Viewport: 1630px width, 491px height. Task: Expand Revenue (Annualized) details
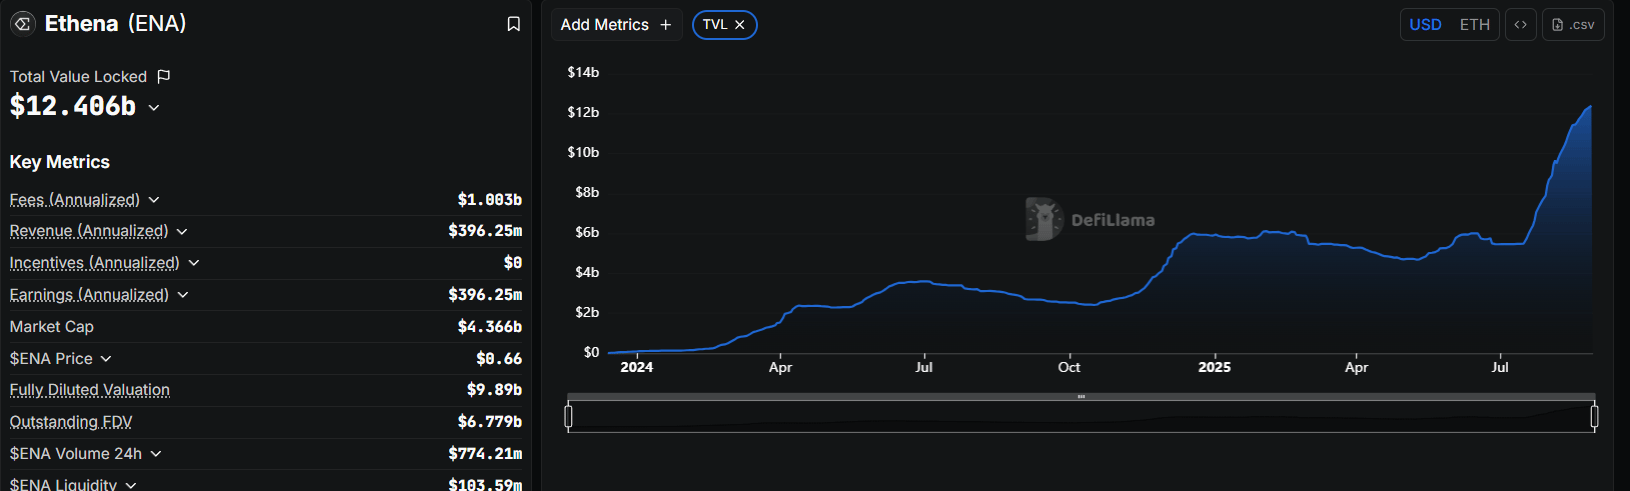coord(182,231)
